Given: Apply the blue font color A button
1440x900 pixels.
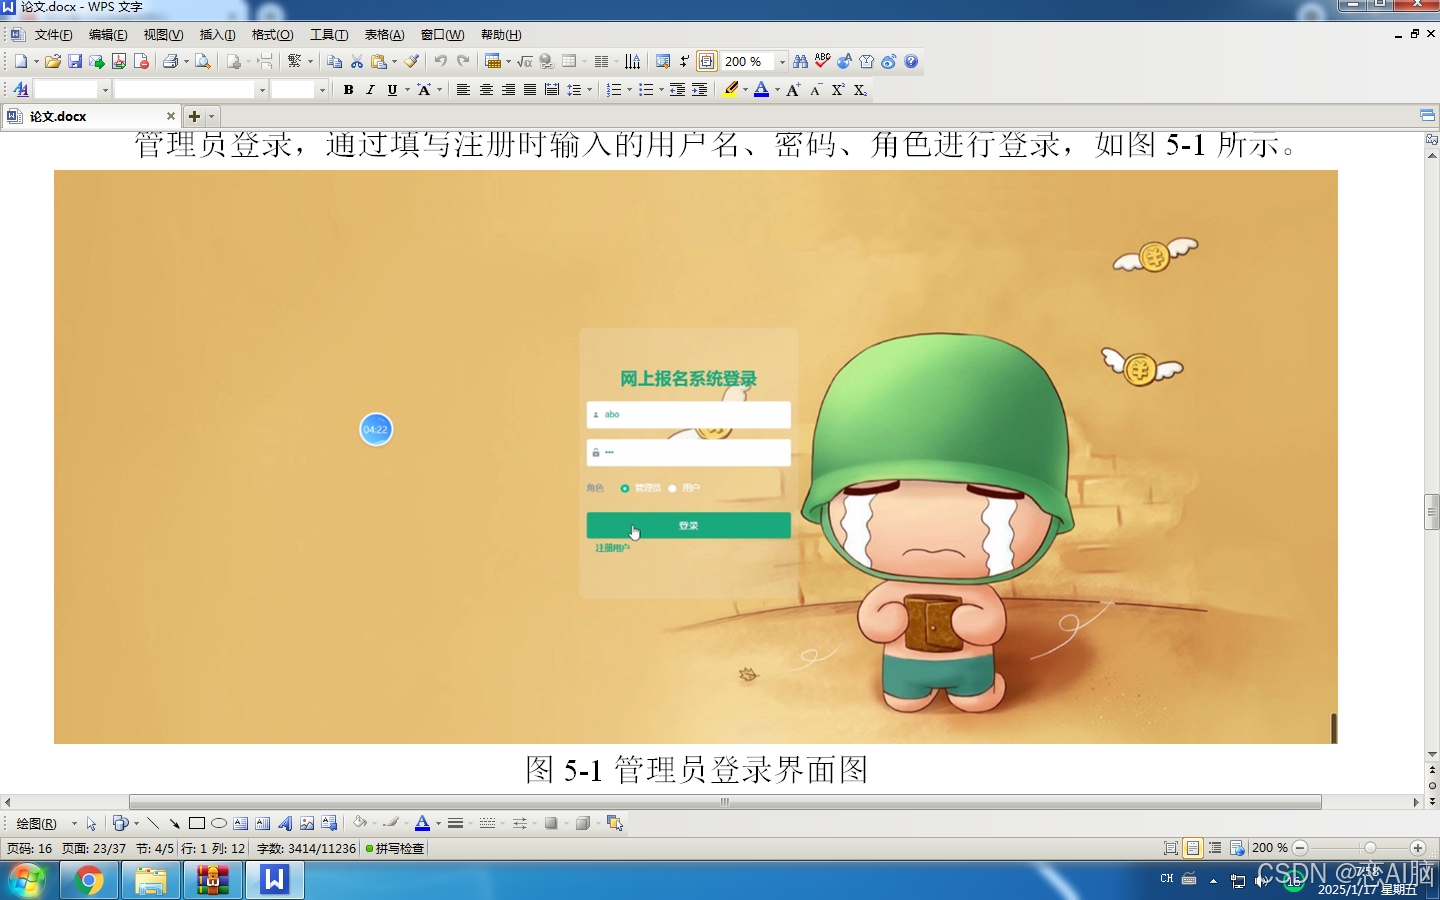Looking at the screenshot, I should [x=762, y=90].
